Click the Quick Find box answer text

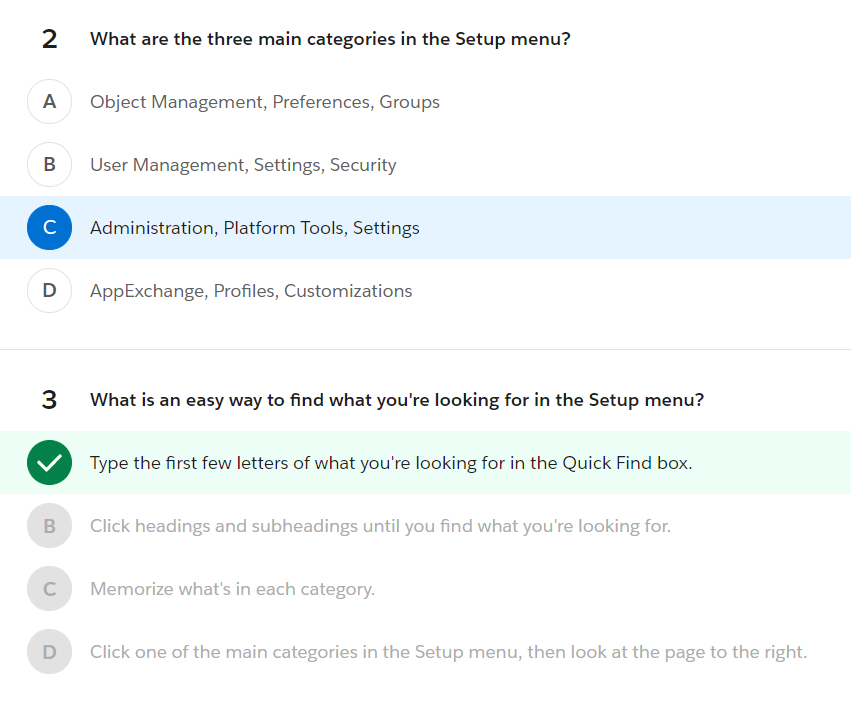click(391, 463)
